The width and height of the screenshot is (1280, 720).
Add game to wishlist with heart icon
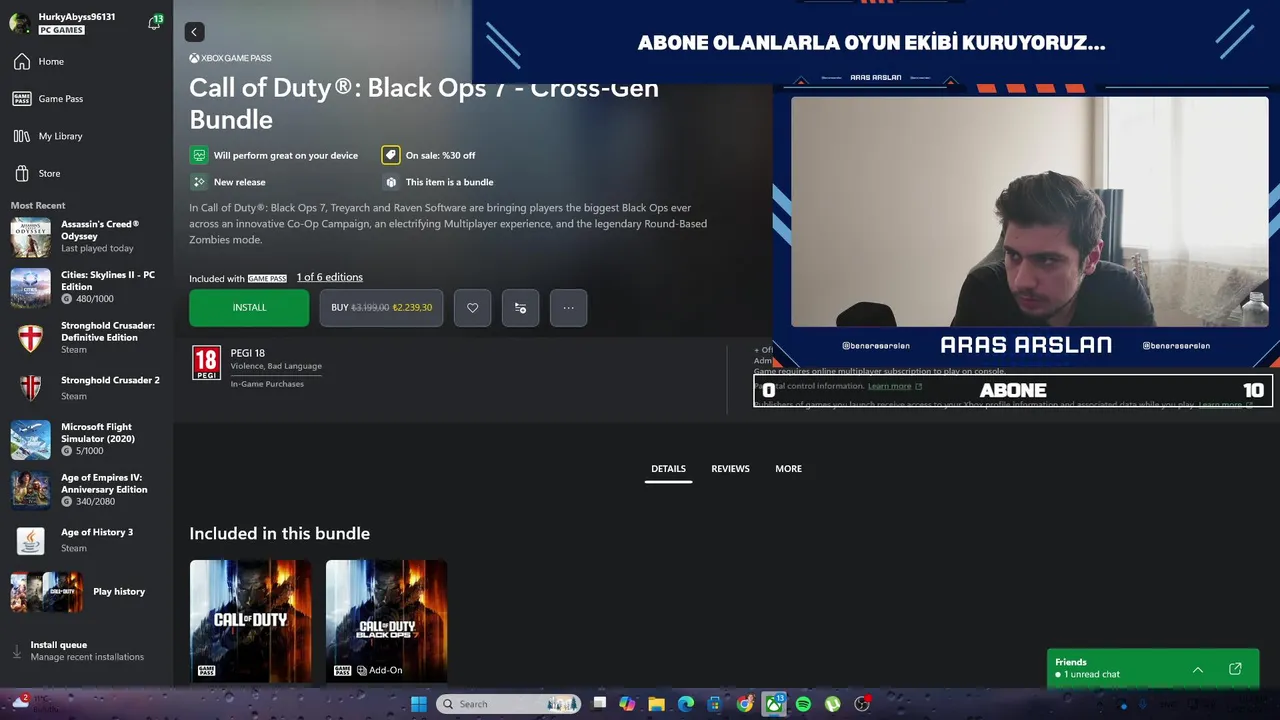coord(472,308)
